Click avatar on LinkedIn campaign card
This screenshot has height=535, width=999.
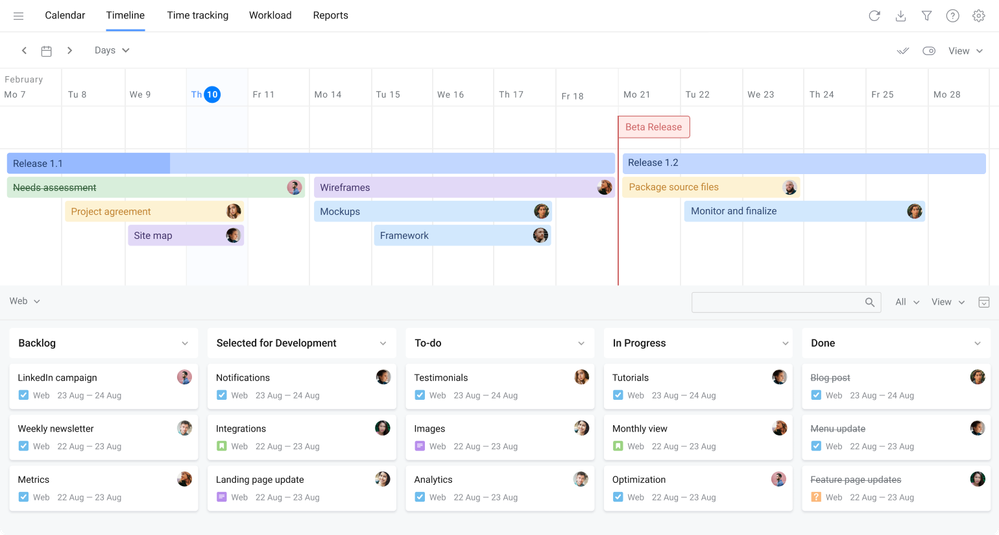click(x=184, y=377)
